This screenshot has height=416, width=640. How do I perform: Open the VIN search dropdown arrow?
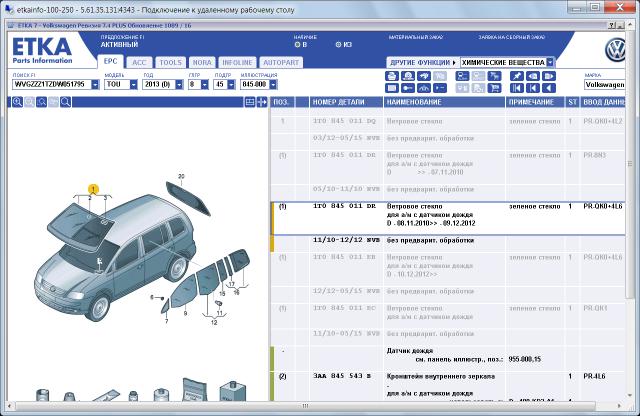coord(95,85)
